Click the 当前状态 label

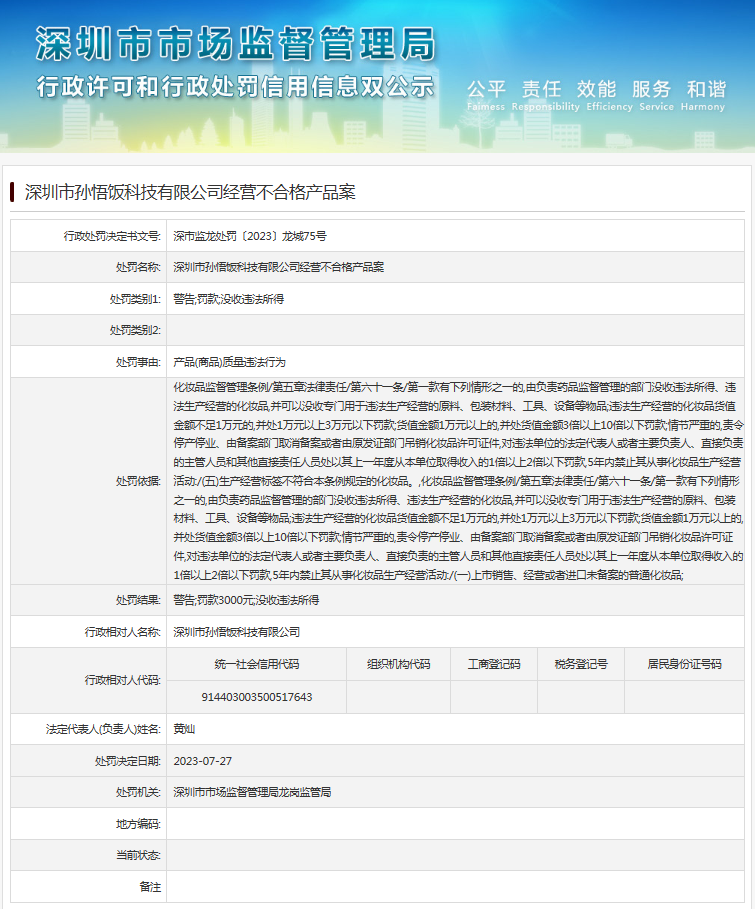tap(138, 856)
